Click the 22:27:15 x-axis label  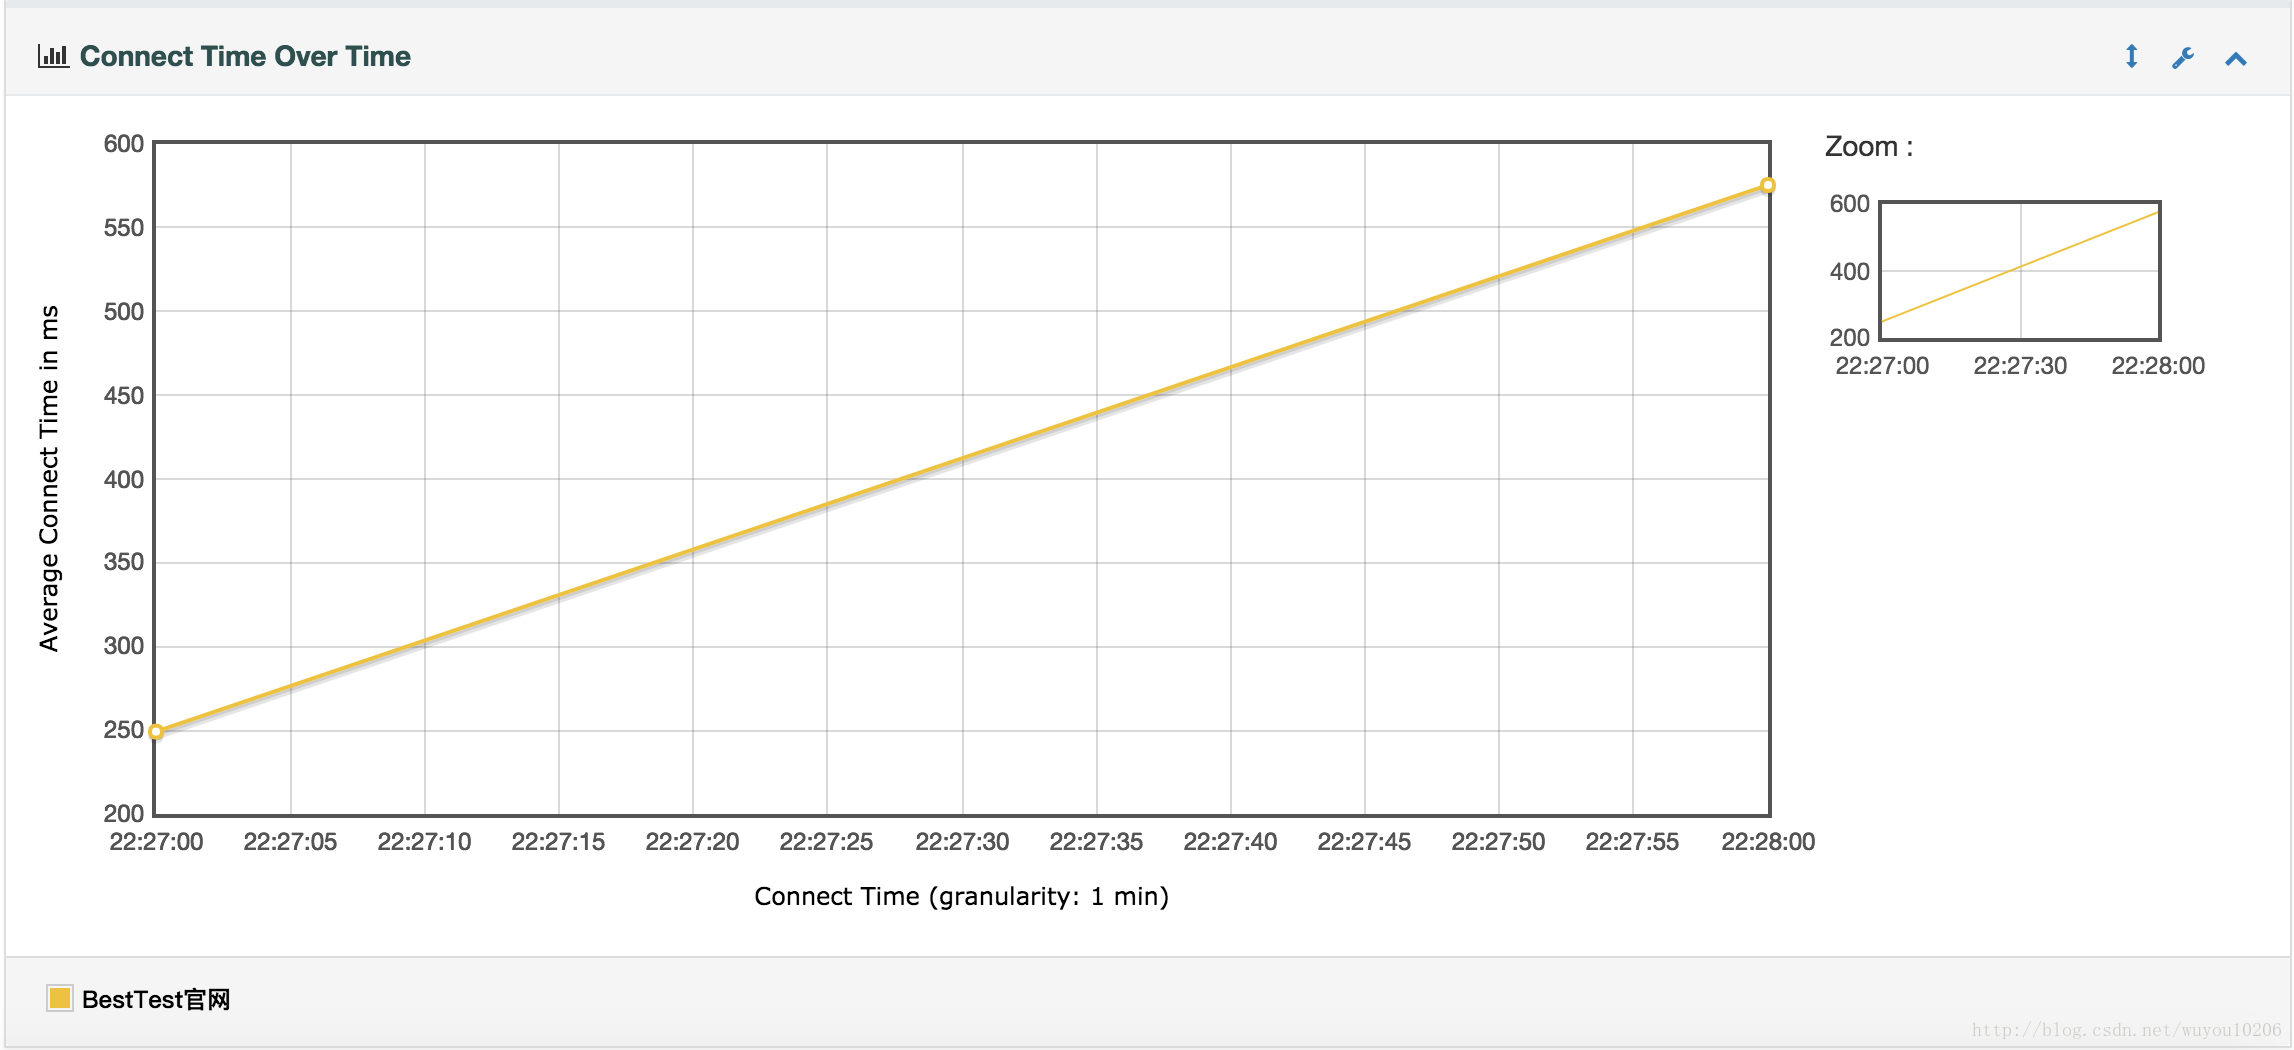[x=558, y=842]
